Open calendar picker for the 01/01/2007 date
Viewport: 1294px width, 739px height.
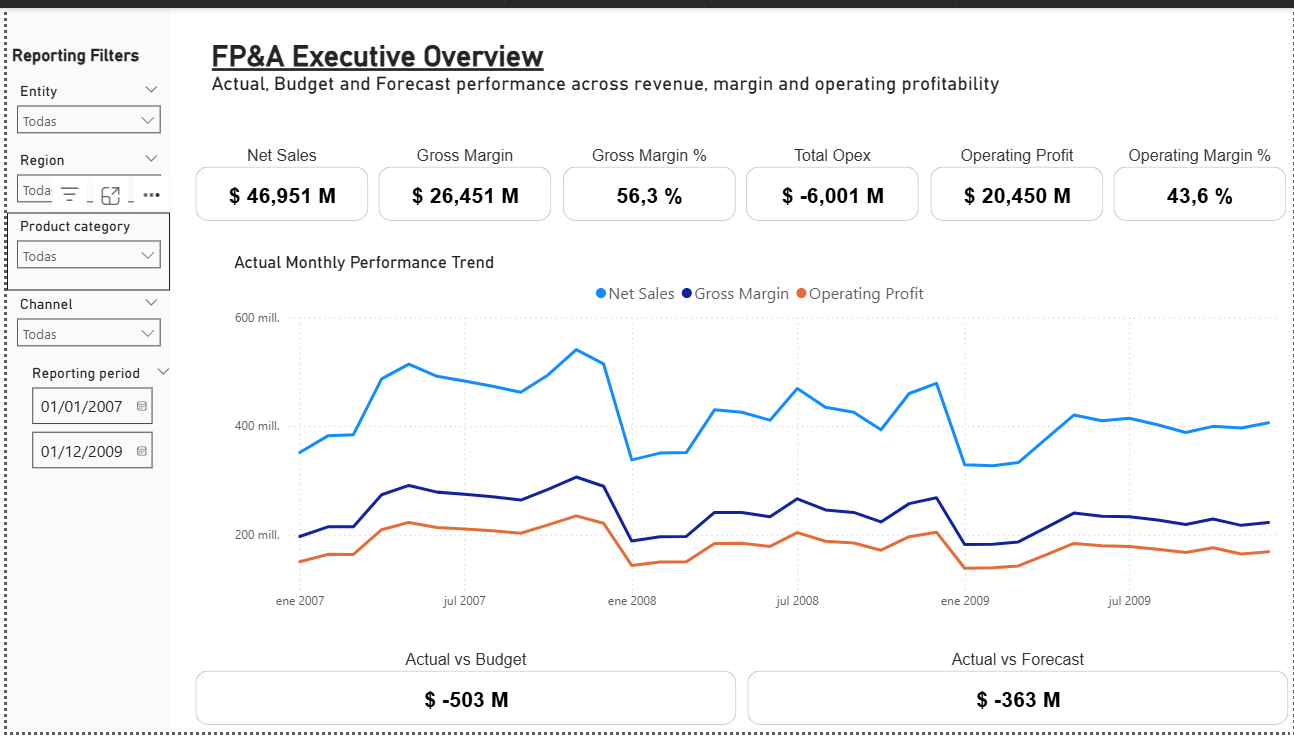(x=140, y=405)
